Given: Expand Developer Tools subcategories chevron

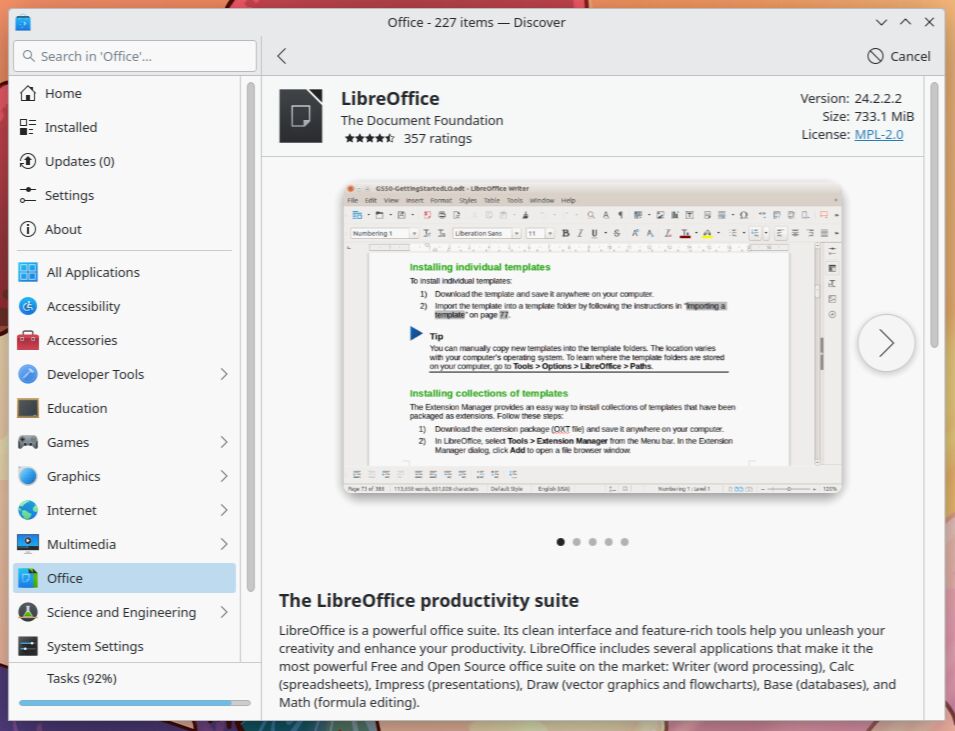Looking at the screenshot, I should click(x=224, y=374).
